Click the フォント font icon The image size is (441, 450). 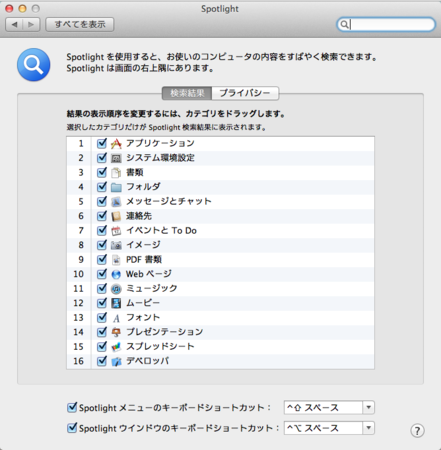click(x=116, y=318)
